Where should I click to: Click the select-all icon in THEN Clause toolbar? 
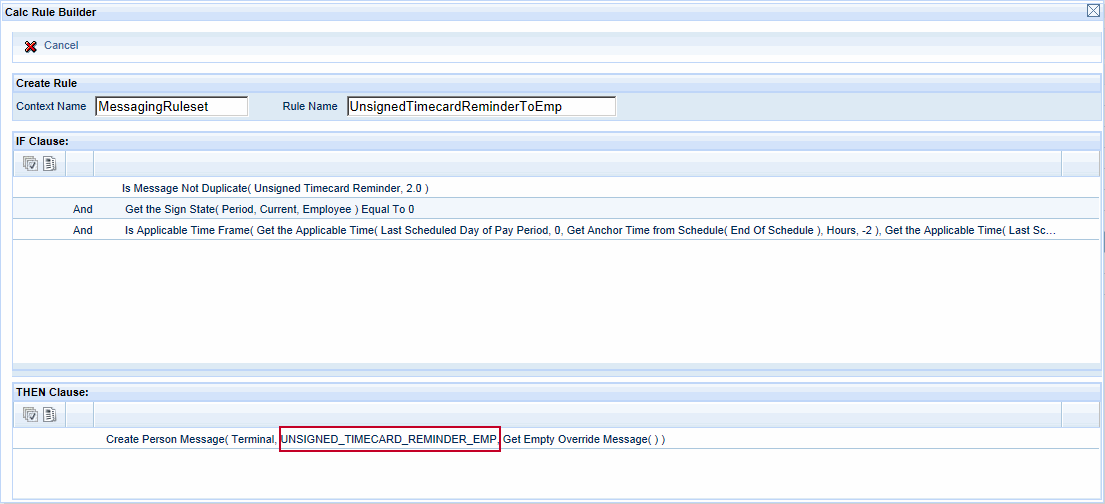point(30,415)
